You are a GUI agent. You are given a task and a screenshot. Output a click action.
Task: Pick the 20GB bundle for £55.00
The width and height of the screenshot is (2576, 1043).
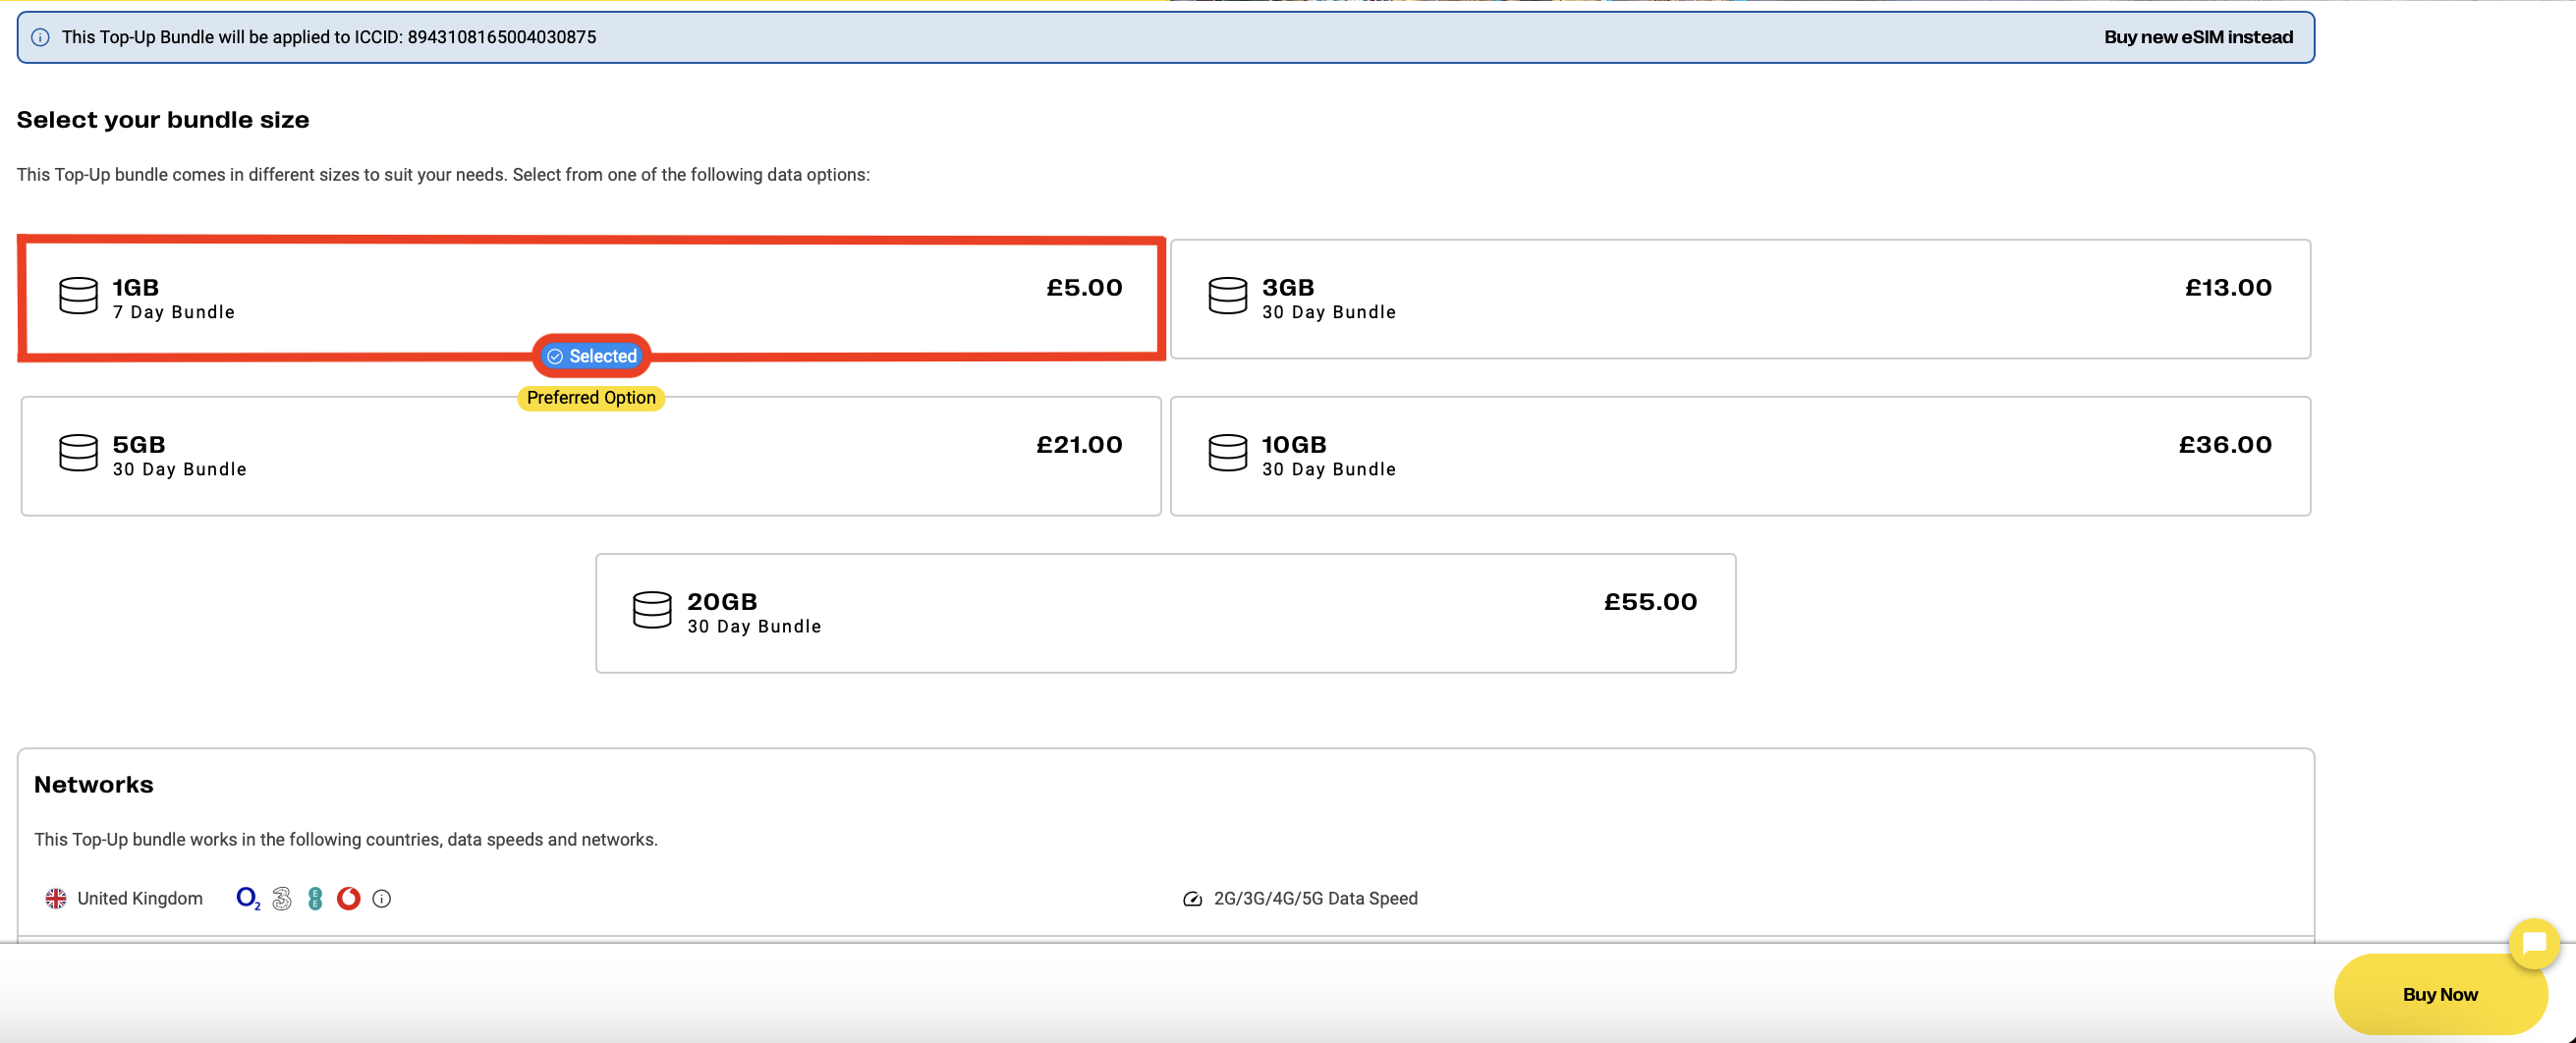click(1165, 612)
